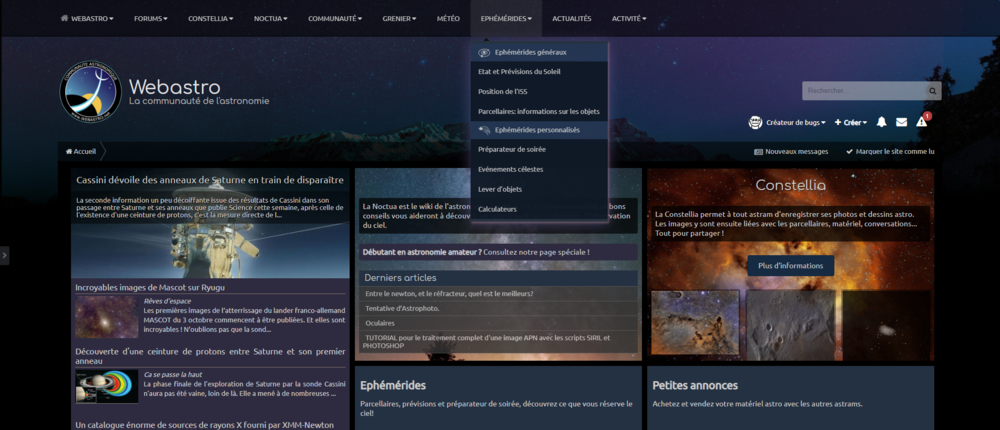
Task: Click Marquer le site comme lu
Action: click(890, 152)
